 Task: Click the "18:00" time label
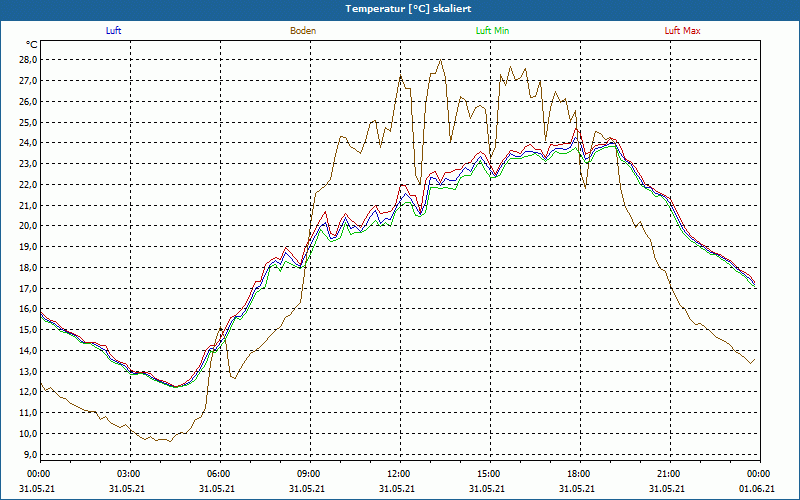[x=580, y=474]
